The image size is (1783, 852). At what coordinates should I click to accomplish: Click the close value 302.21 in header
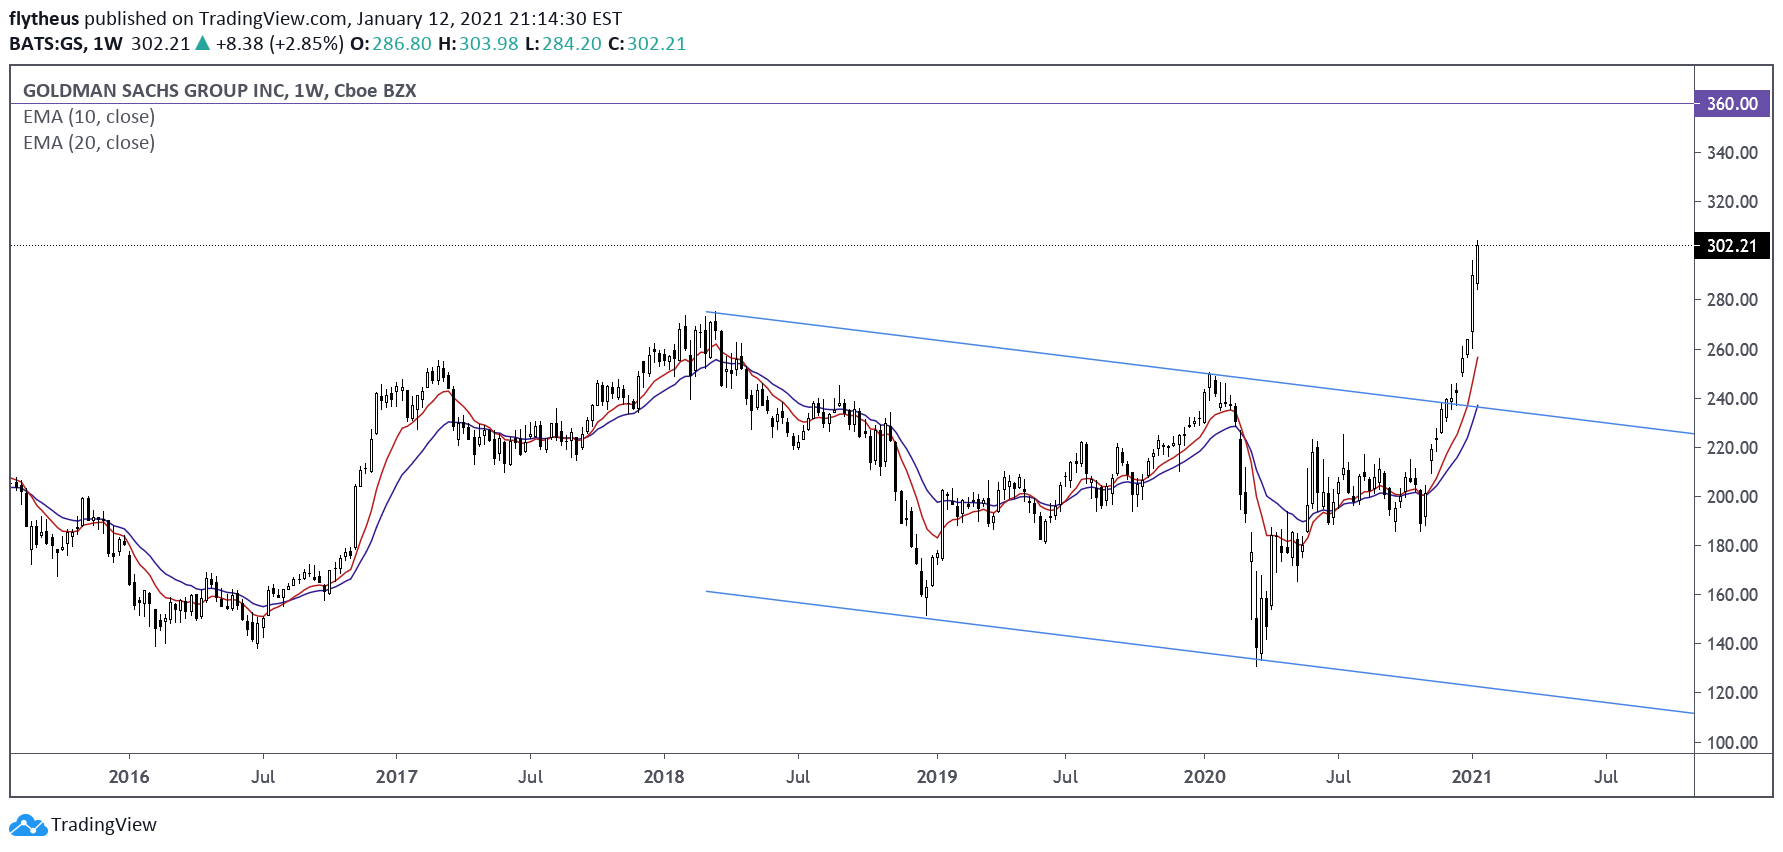(x=657, y=44)
